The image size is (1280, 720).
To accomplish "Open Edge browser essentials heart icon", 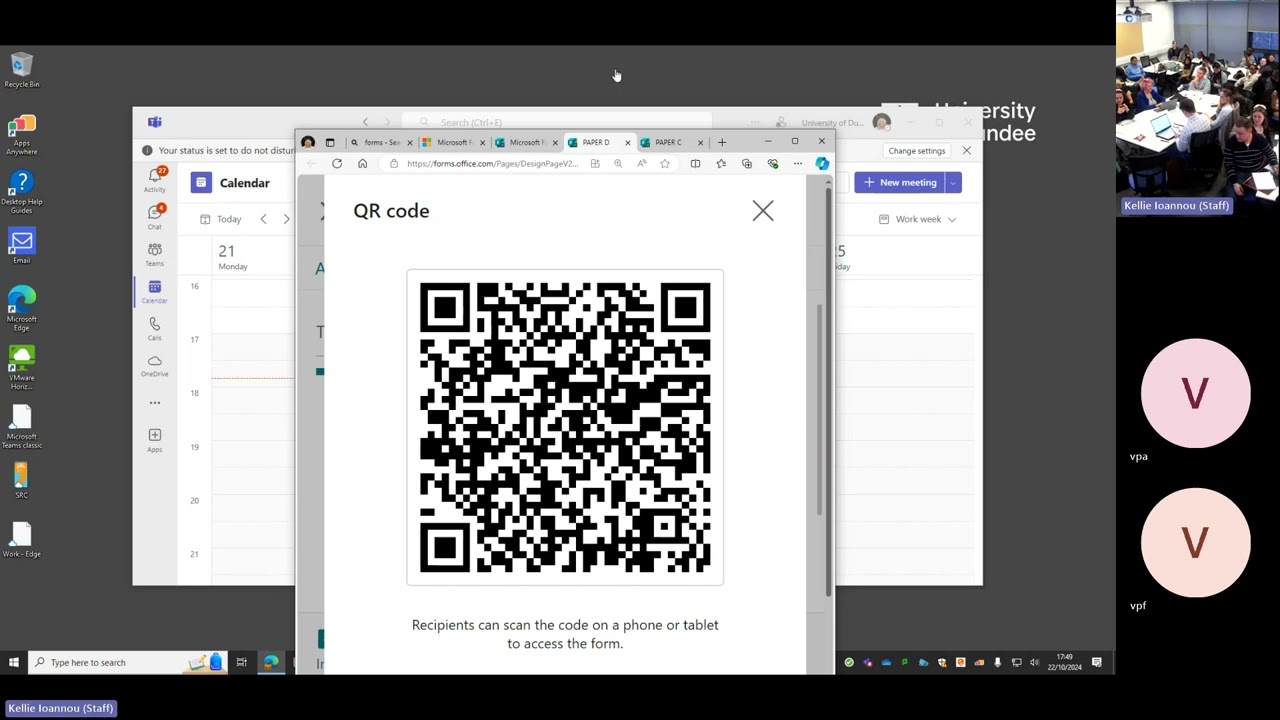I will pyautogui.click(x=772, y=164).
